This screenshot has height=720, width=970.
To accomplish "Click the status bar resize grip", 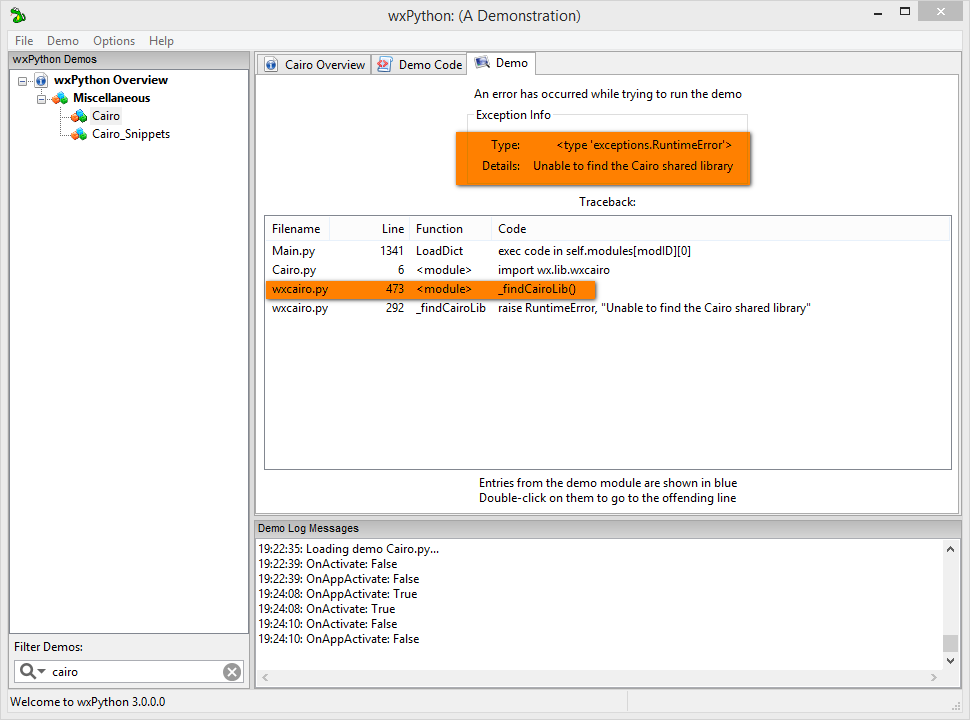I will tap(955, 706).
